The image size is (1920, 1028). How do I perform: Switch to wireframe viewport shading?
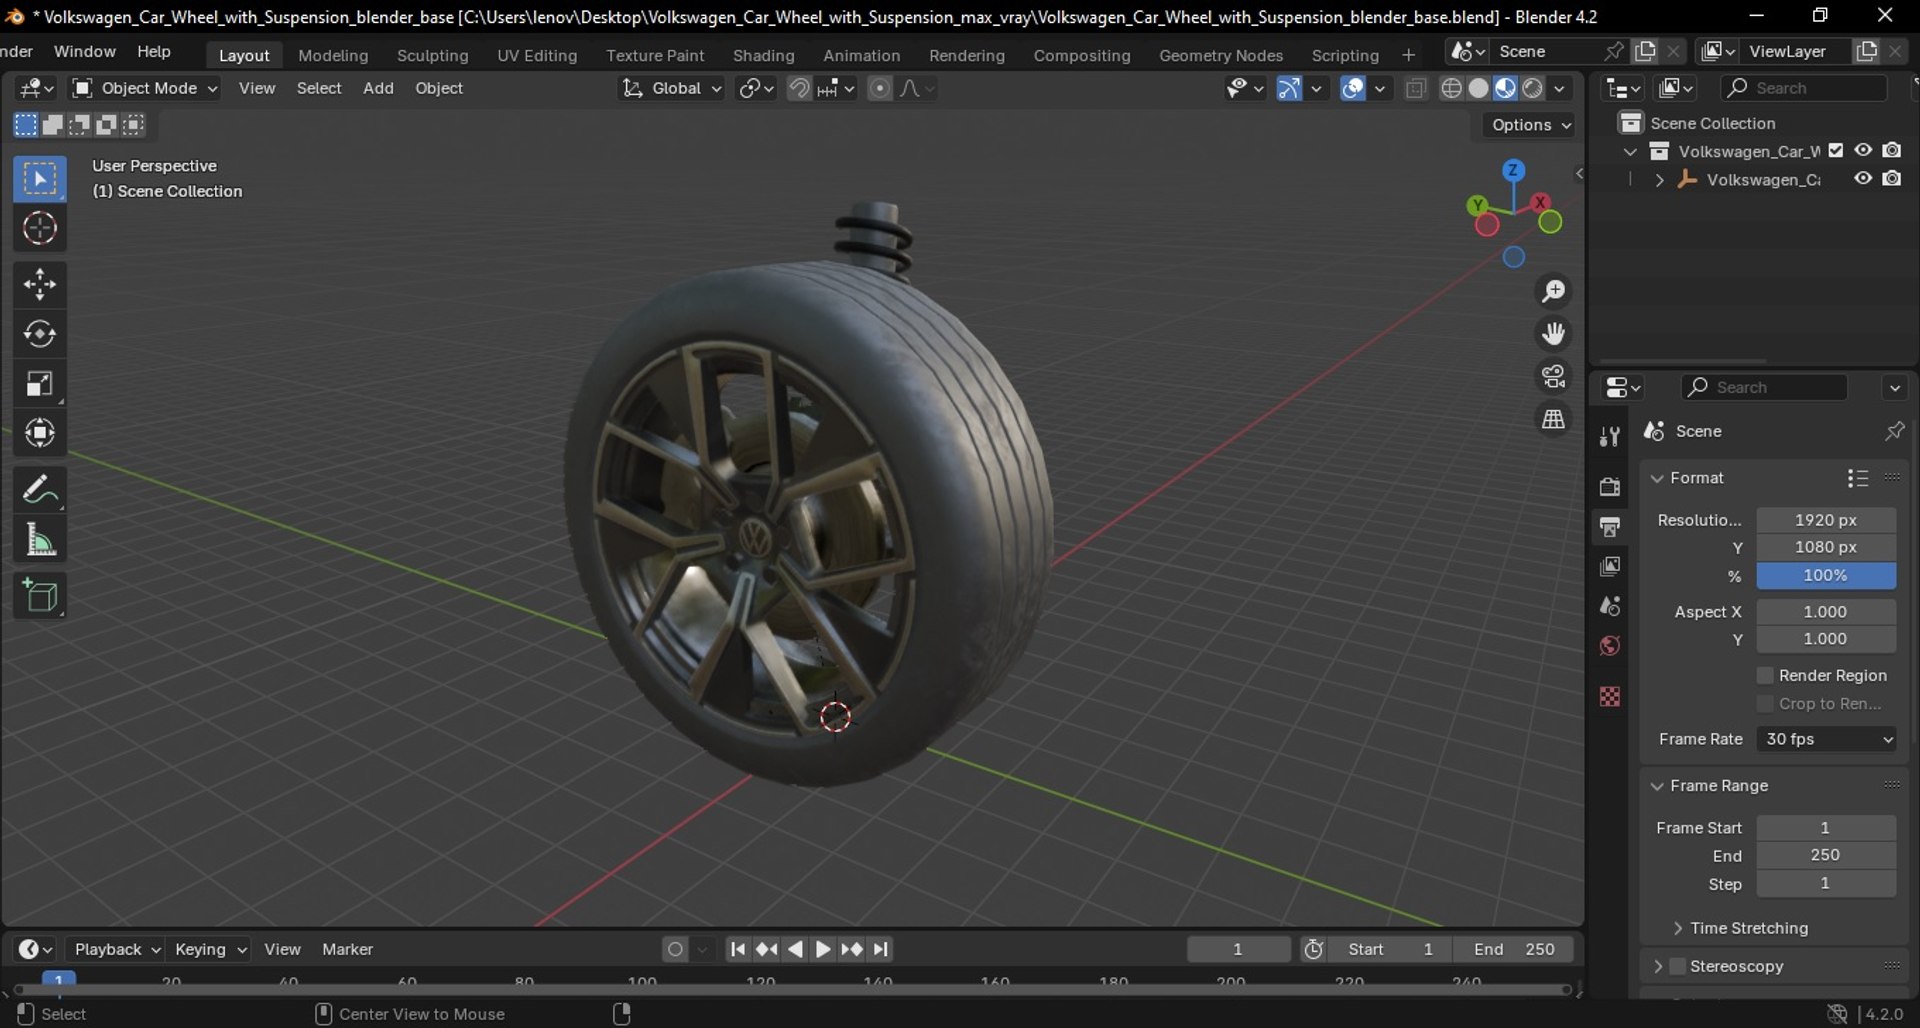(1451, 88)
